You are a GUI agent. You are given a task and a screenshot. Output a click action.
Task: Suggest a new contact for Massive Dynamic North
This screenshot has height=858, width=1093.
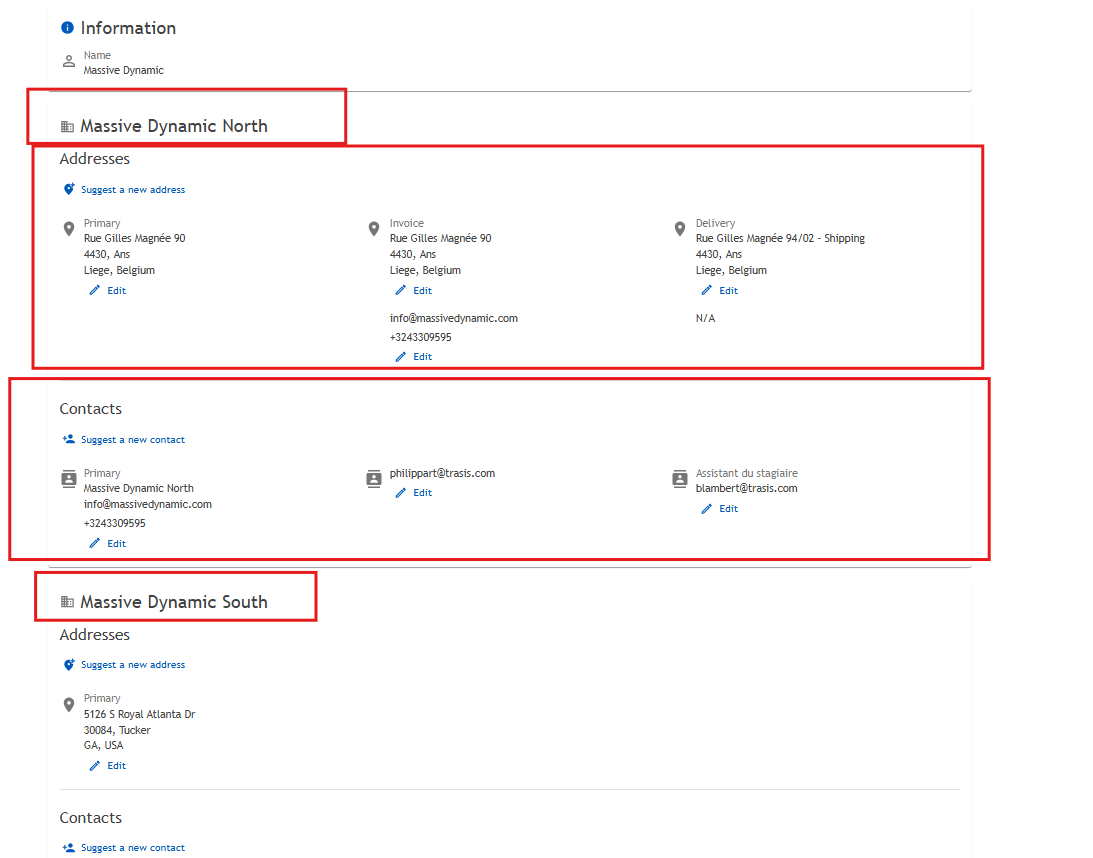tap(133, 440)
